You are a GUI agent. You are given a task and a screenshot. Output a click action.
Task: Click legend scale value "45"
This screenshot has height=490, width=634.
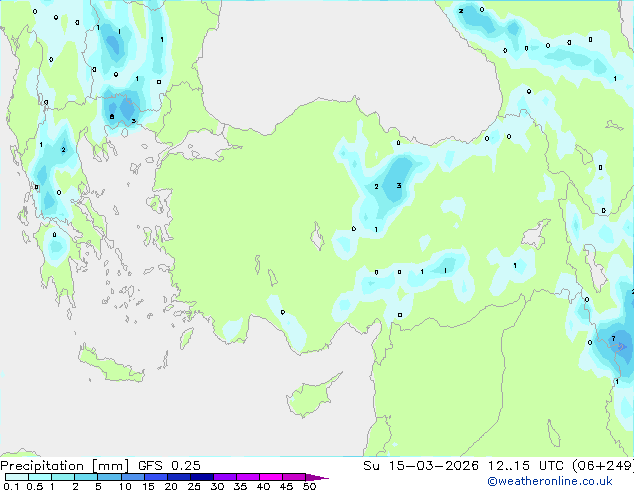click(x=286, y=486)
